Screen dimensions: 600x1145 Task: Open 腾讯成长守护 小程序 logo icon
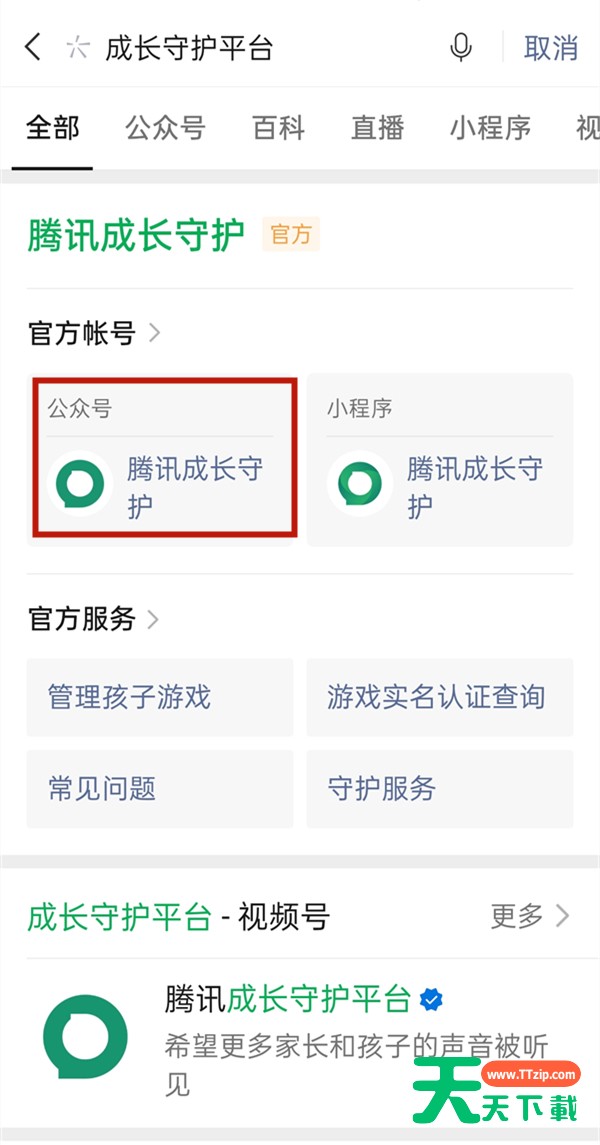359,483
